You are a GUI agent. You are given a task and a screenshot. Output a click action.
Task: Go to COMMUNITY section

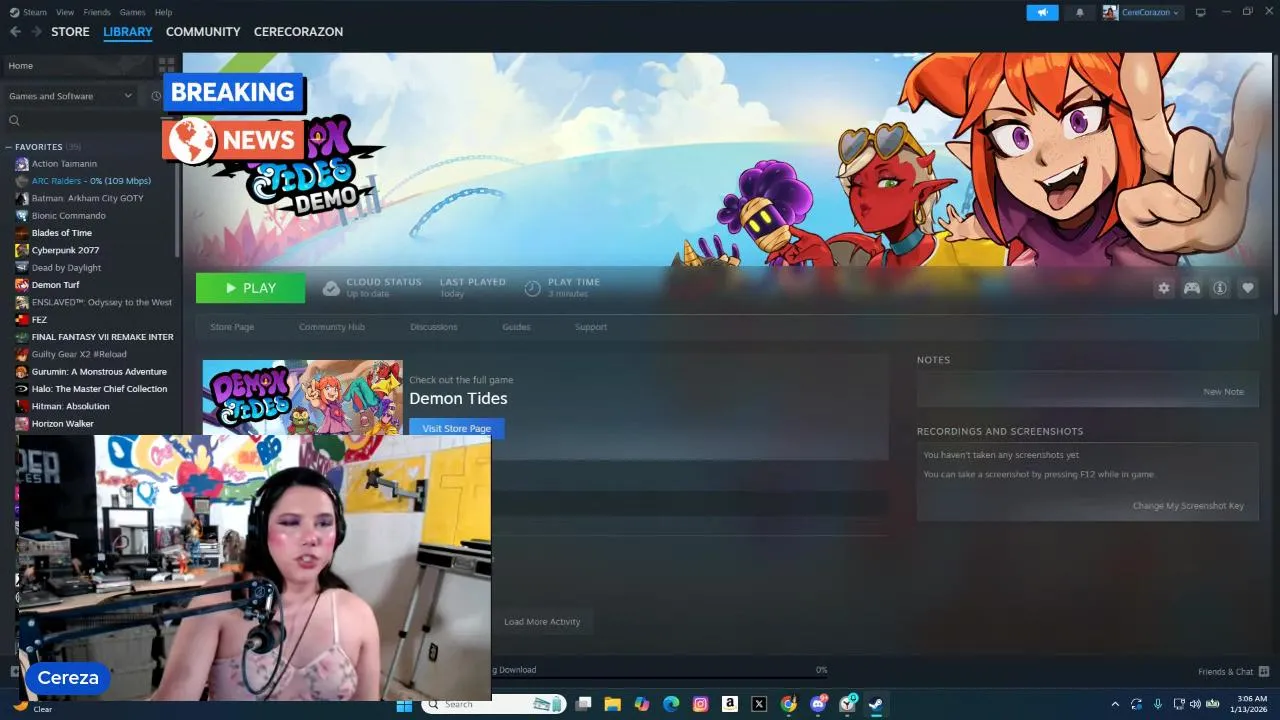[203, 32]
